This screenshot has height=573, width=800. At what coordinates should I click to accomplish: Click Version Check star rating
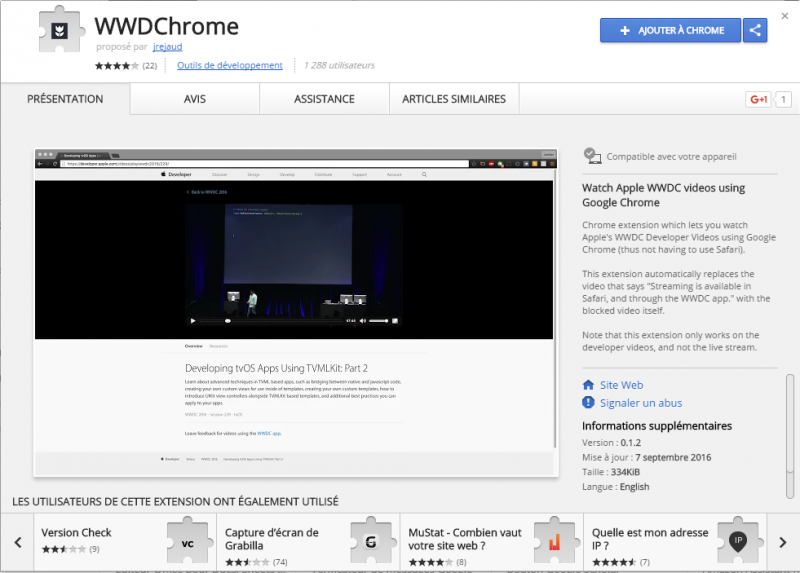click(x=64, y=550)
